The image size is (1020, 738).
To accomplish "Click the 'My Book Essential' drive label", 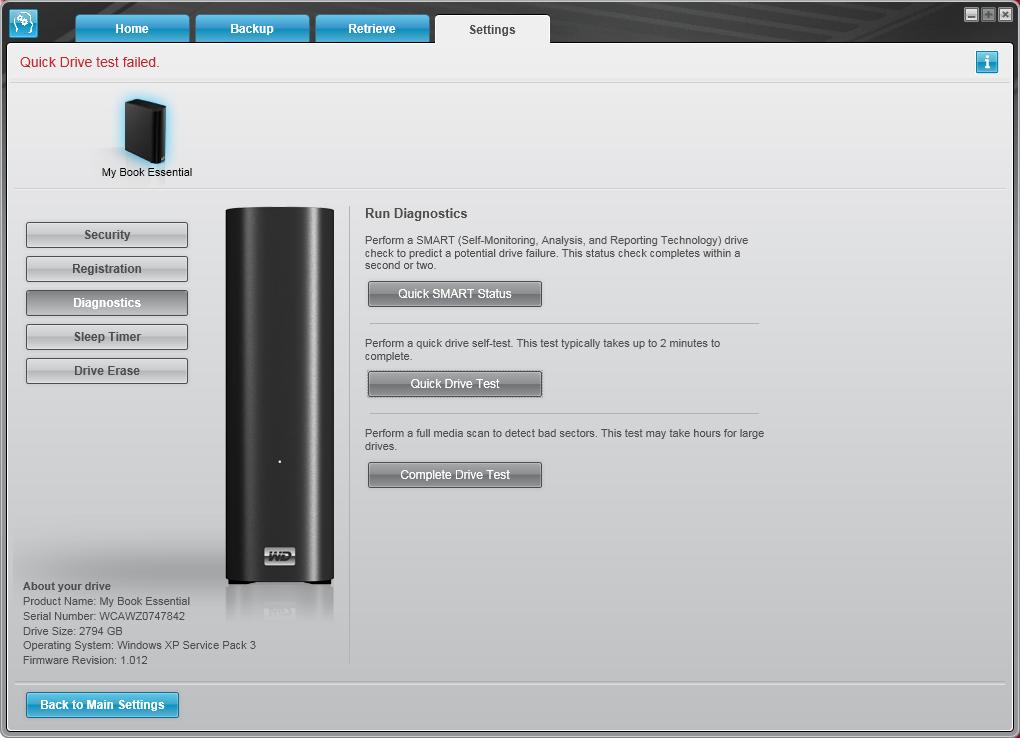I will click(146, 172).
